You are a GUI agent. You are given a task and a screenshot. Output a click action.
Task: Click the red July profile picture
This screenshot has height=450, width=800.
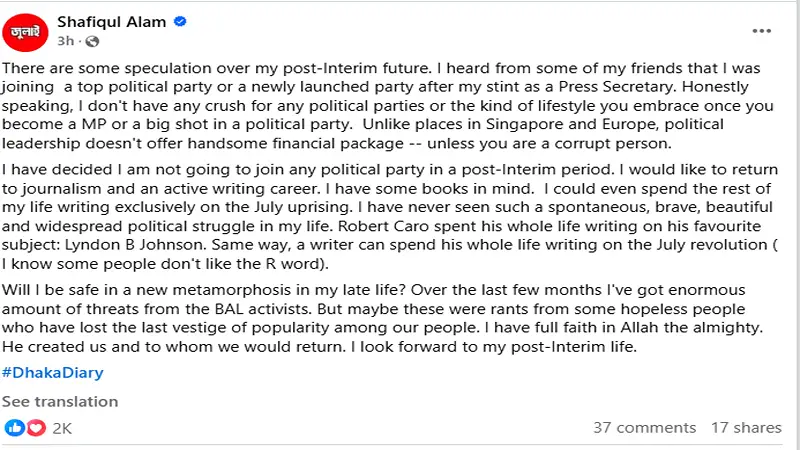(x=25, y=32)
